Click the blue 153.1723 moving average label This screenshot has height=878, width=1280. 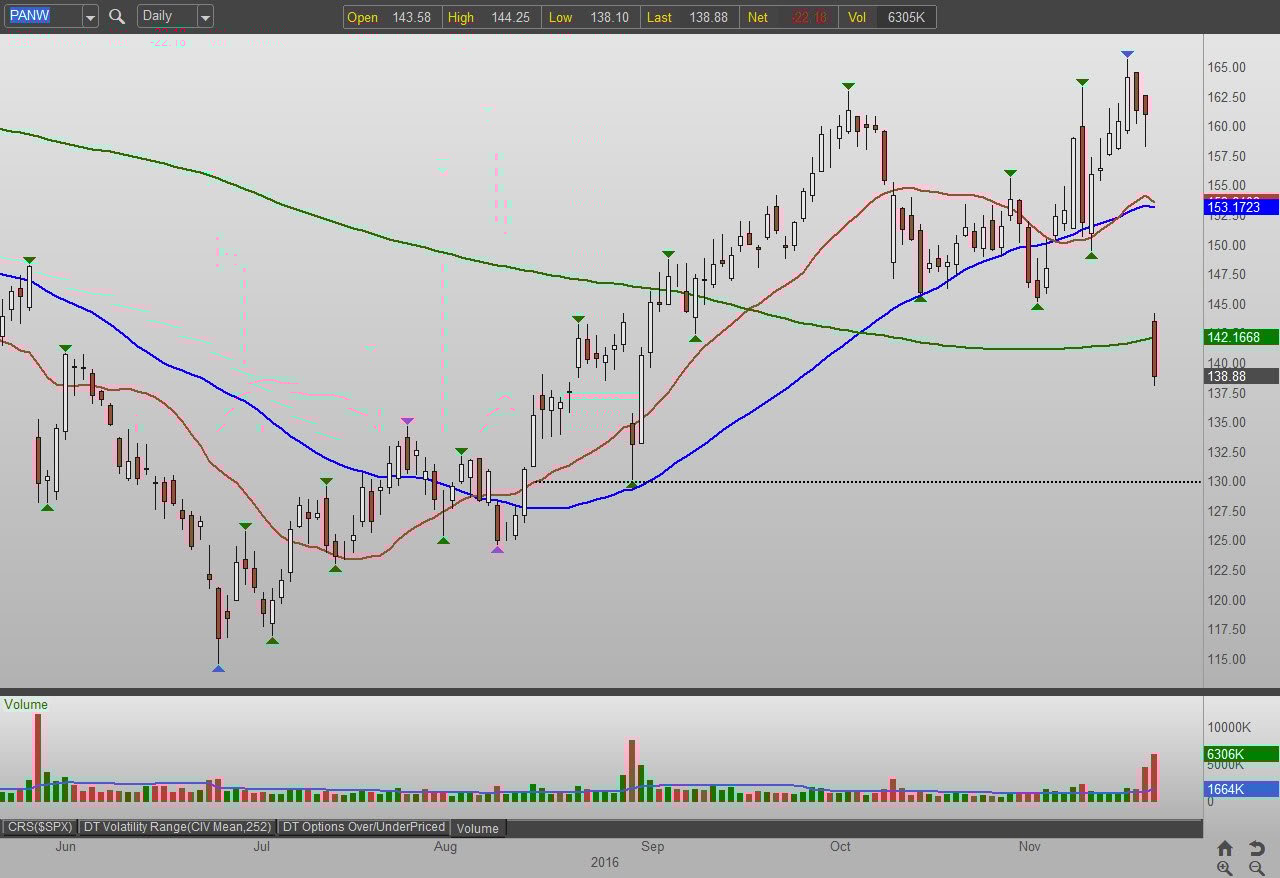pyautogui.click(x=1241, y=207)
